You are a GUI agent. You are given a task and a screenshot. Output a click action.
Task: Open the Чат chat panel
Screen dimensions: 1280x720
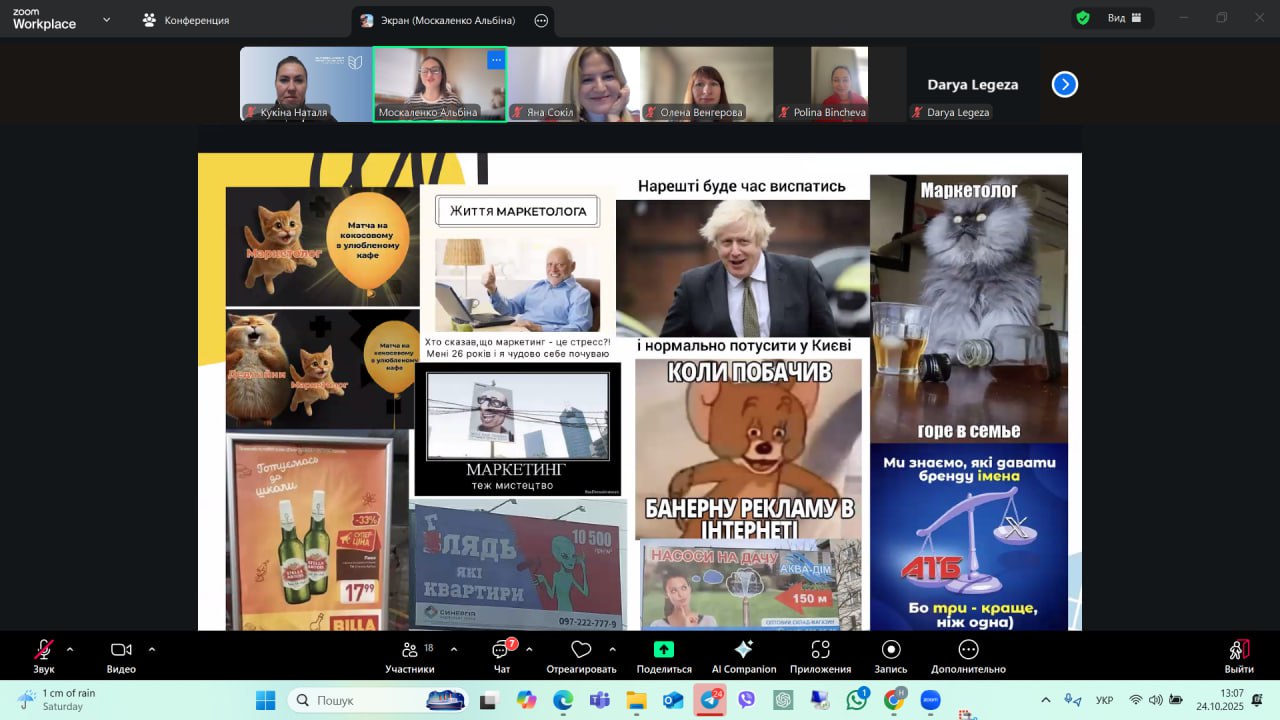pos(502,657)
